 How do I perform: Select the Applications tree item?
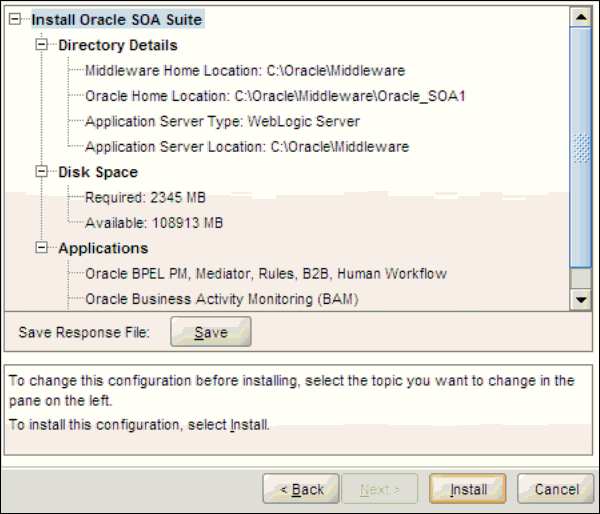coord(103,248)
